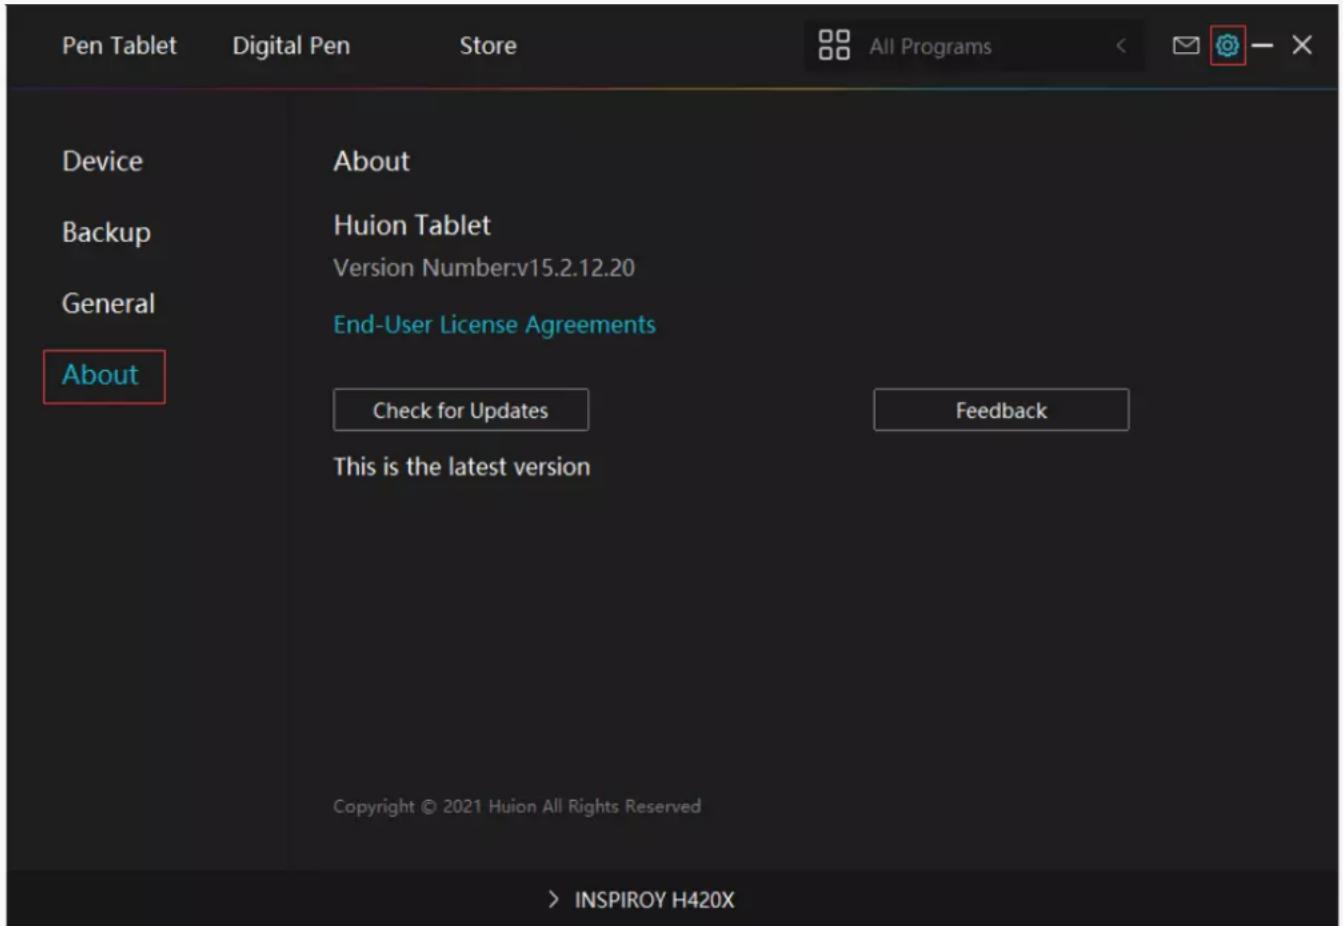The width and height of the screenshot is (1343, 926).
Task: Click the Copyright 2021 Huion notice
Action: click(517, 806)
